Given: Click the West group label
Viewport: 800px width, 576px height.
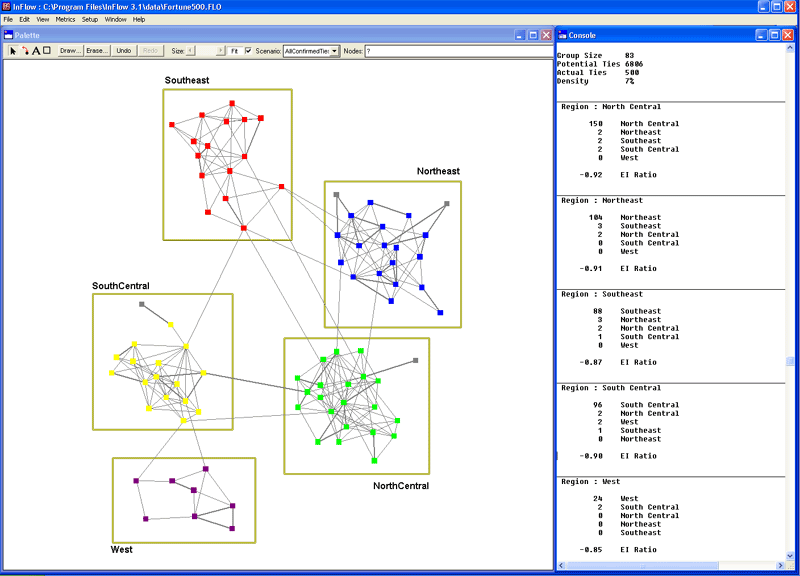Looking at the screenshot, I should (x=121, y=549).
